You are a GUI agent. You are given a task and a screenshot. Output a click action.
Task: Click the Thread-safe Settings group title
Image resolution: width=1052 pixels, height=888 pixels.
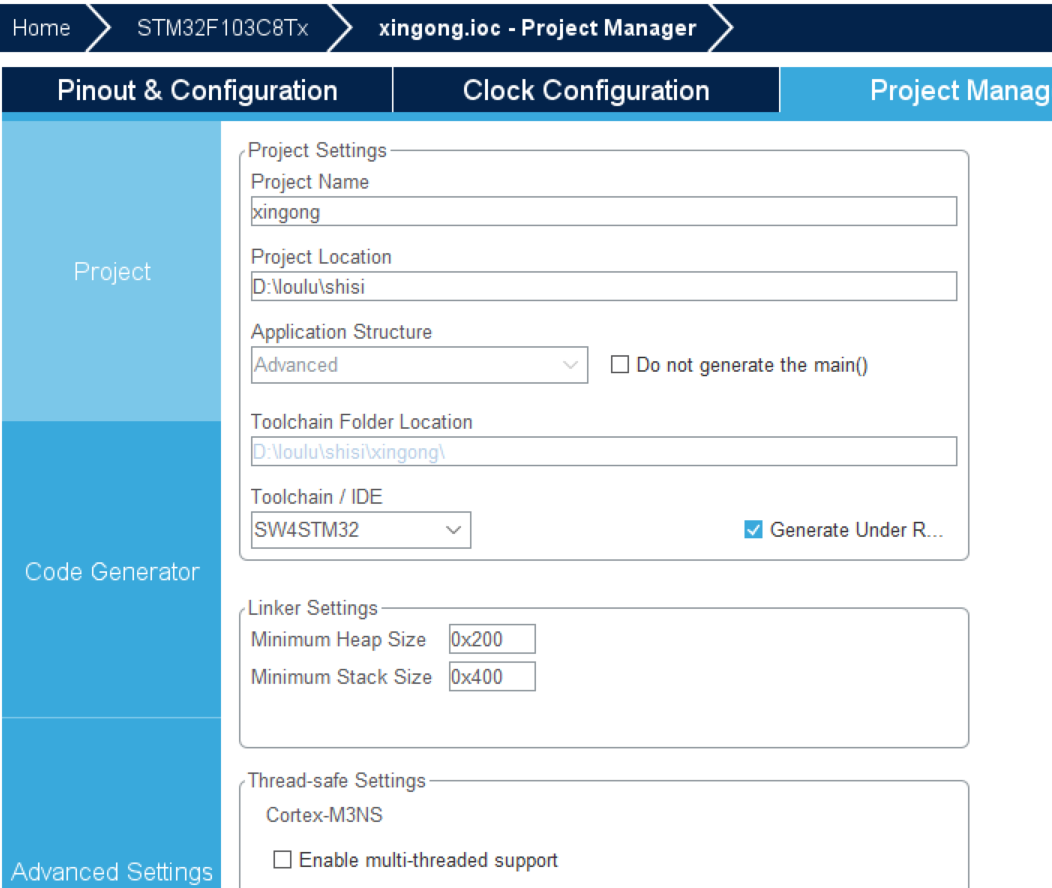[x=337, y=781]
